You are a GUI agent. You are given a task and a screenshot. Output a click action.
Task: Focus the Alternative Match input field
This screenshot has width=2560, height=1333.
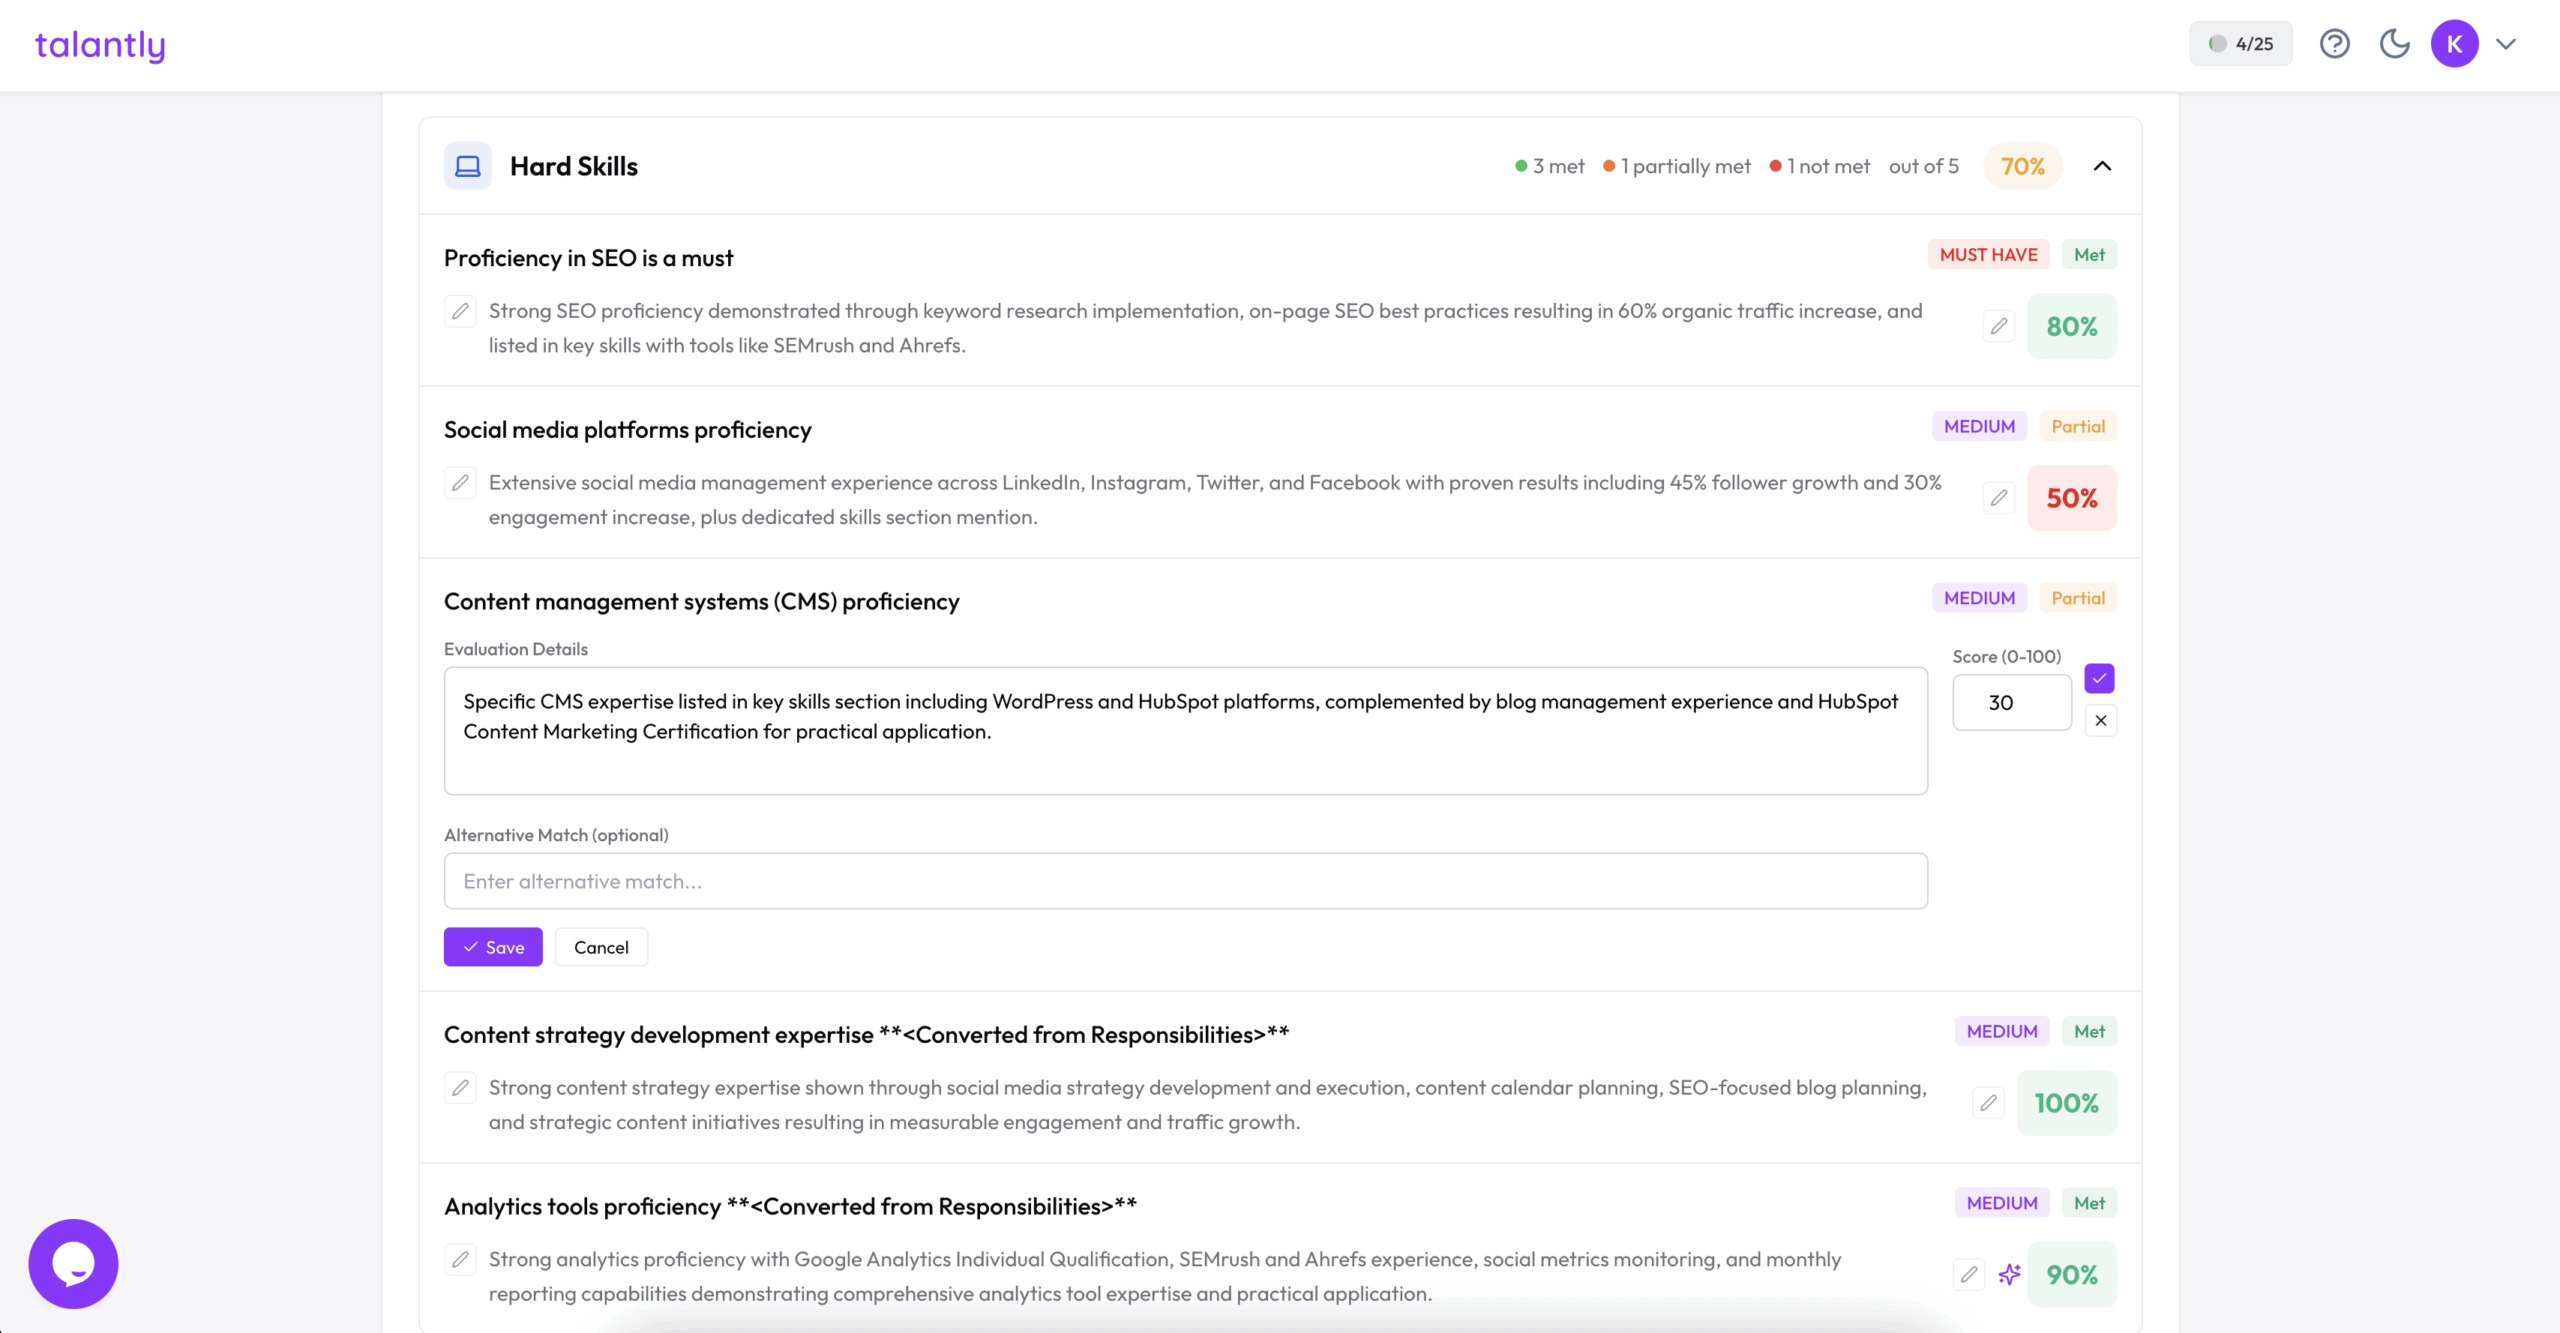click(1185, 881)
